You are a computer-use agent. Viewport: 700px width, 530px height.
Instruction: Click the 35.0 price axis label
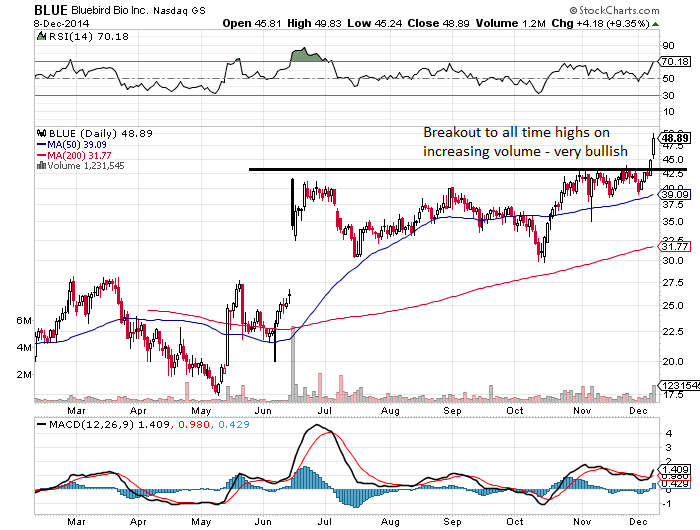(673, 221)
